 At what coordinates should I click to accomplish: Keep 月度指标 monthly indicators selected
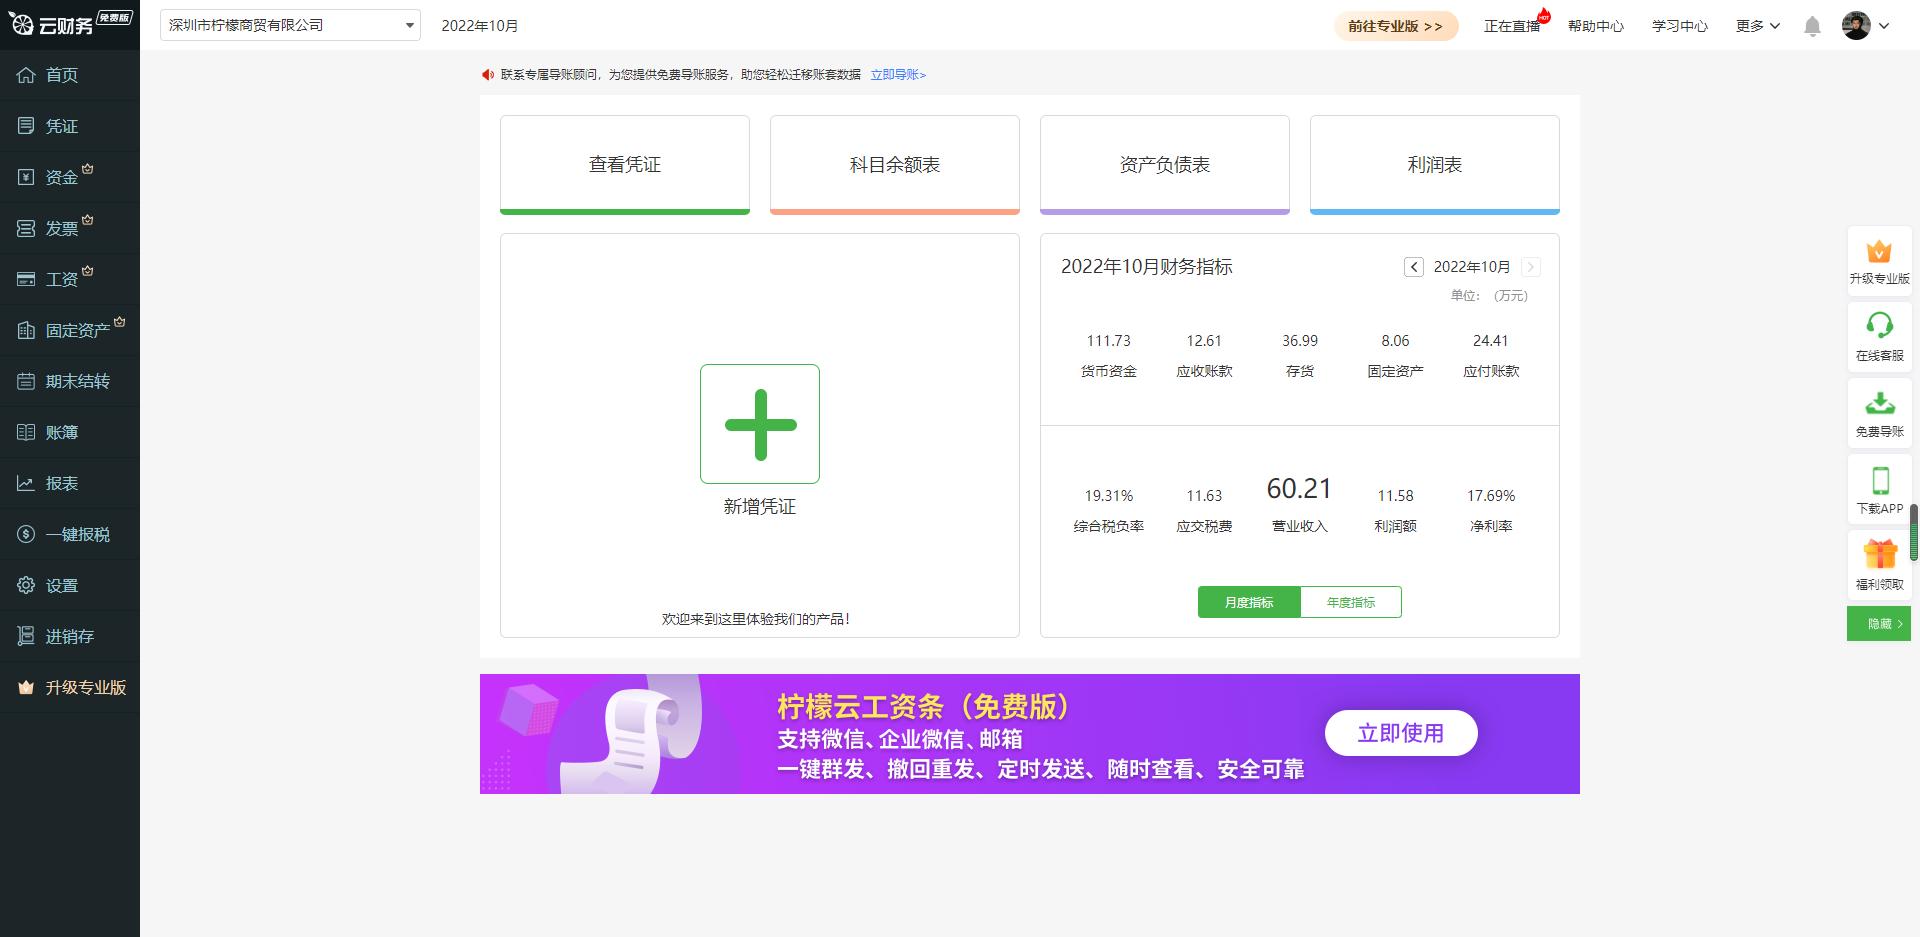tap(1249, 602)
